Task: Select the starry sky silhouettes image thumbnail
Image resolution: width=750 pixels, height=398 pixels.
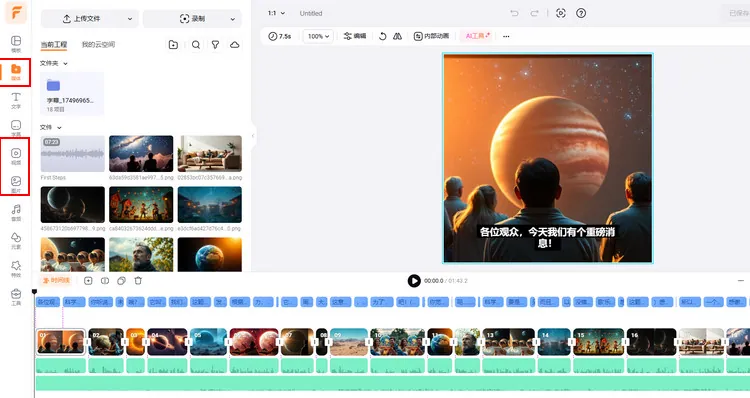Action: pos(141,154)
